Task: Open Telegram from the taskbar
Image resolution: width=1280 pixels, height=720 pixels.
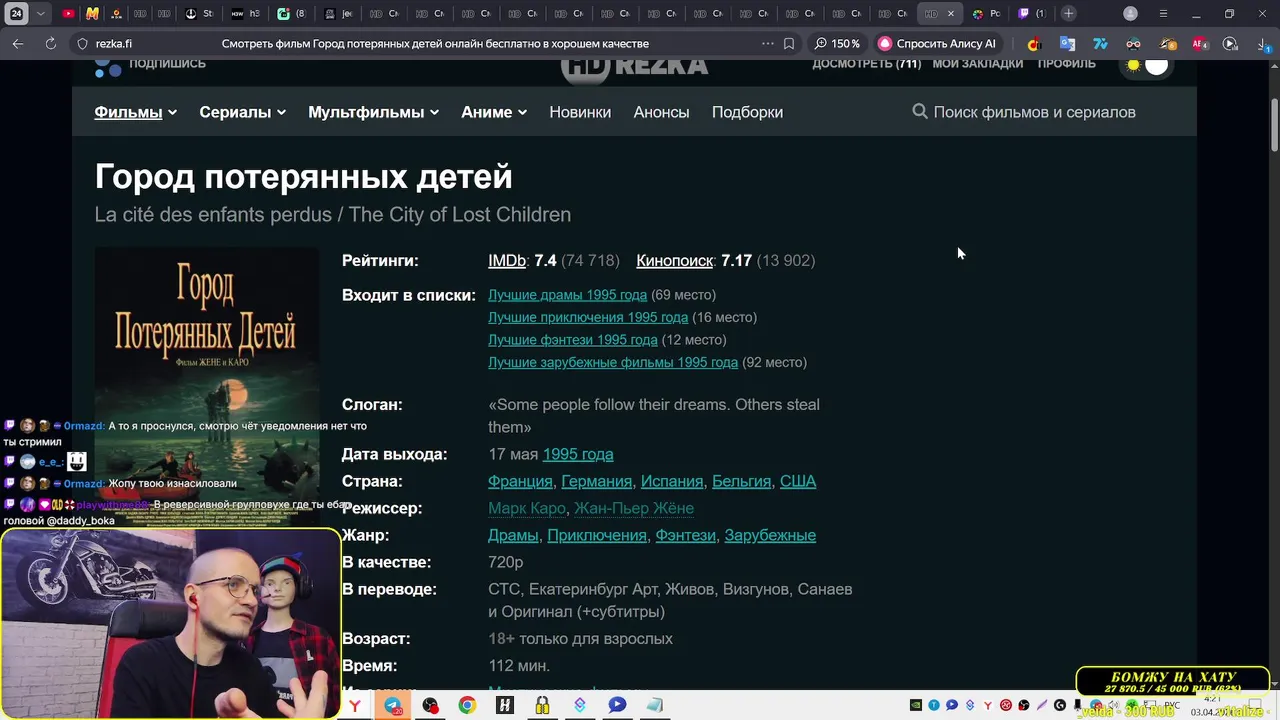Action: pos(393,705)
